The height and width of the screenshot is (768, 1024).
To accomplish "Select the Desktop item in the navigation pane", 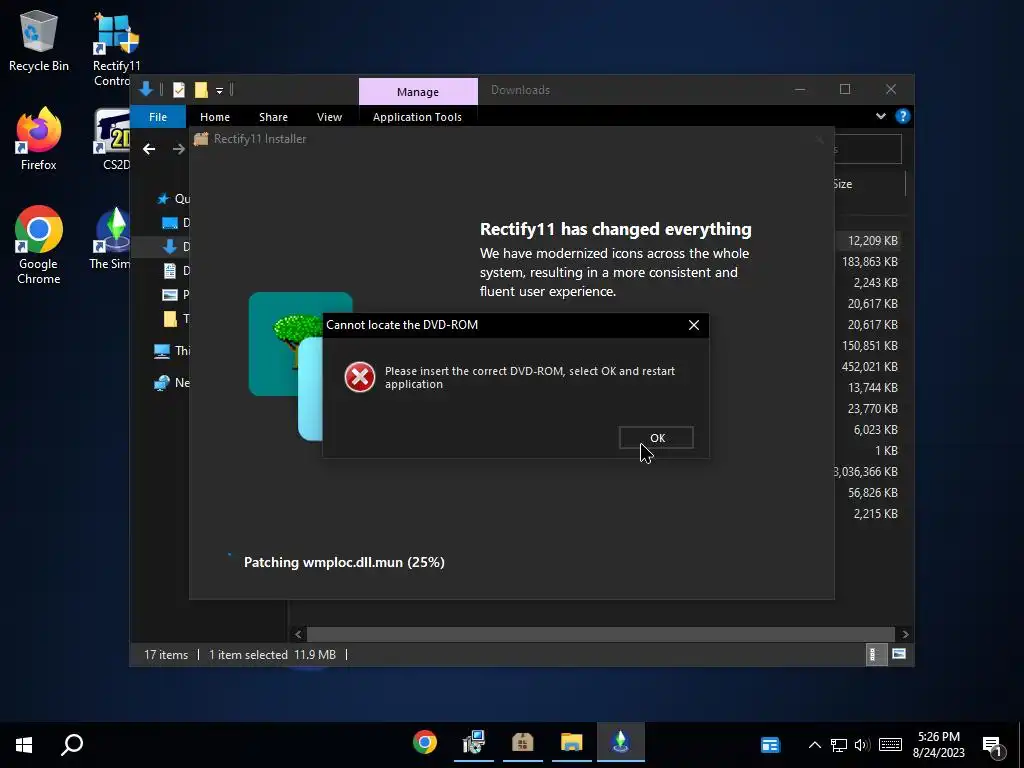I will tap(175, 223).
